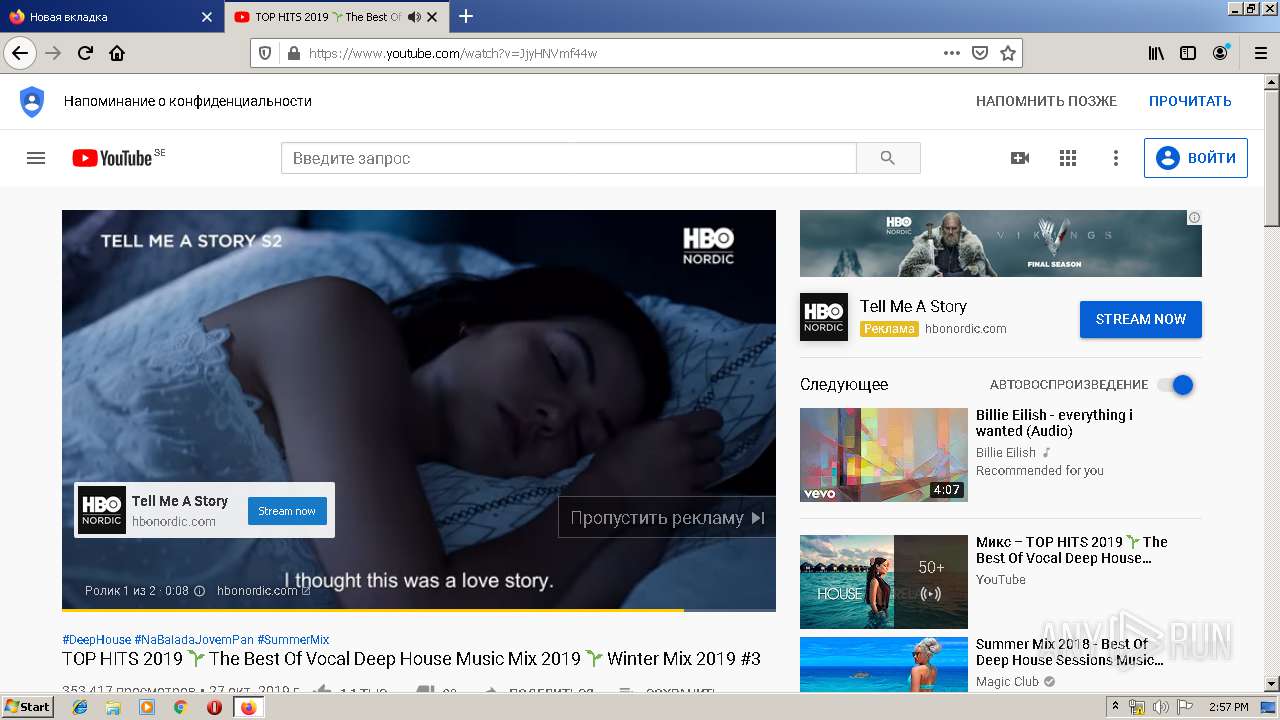Open a new tab with plus button
The image size is (1280, 720).
466,16
